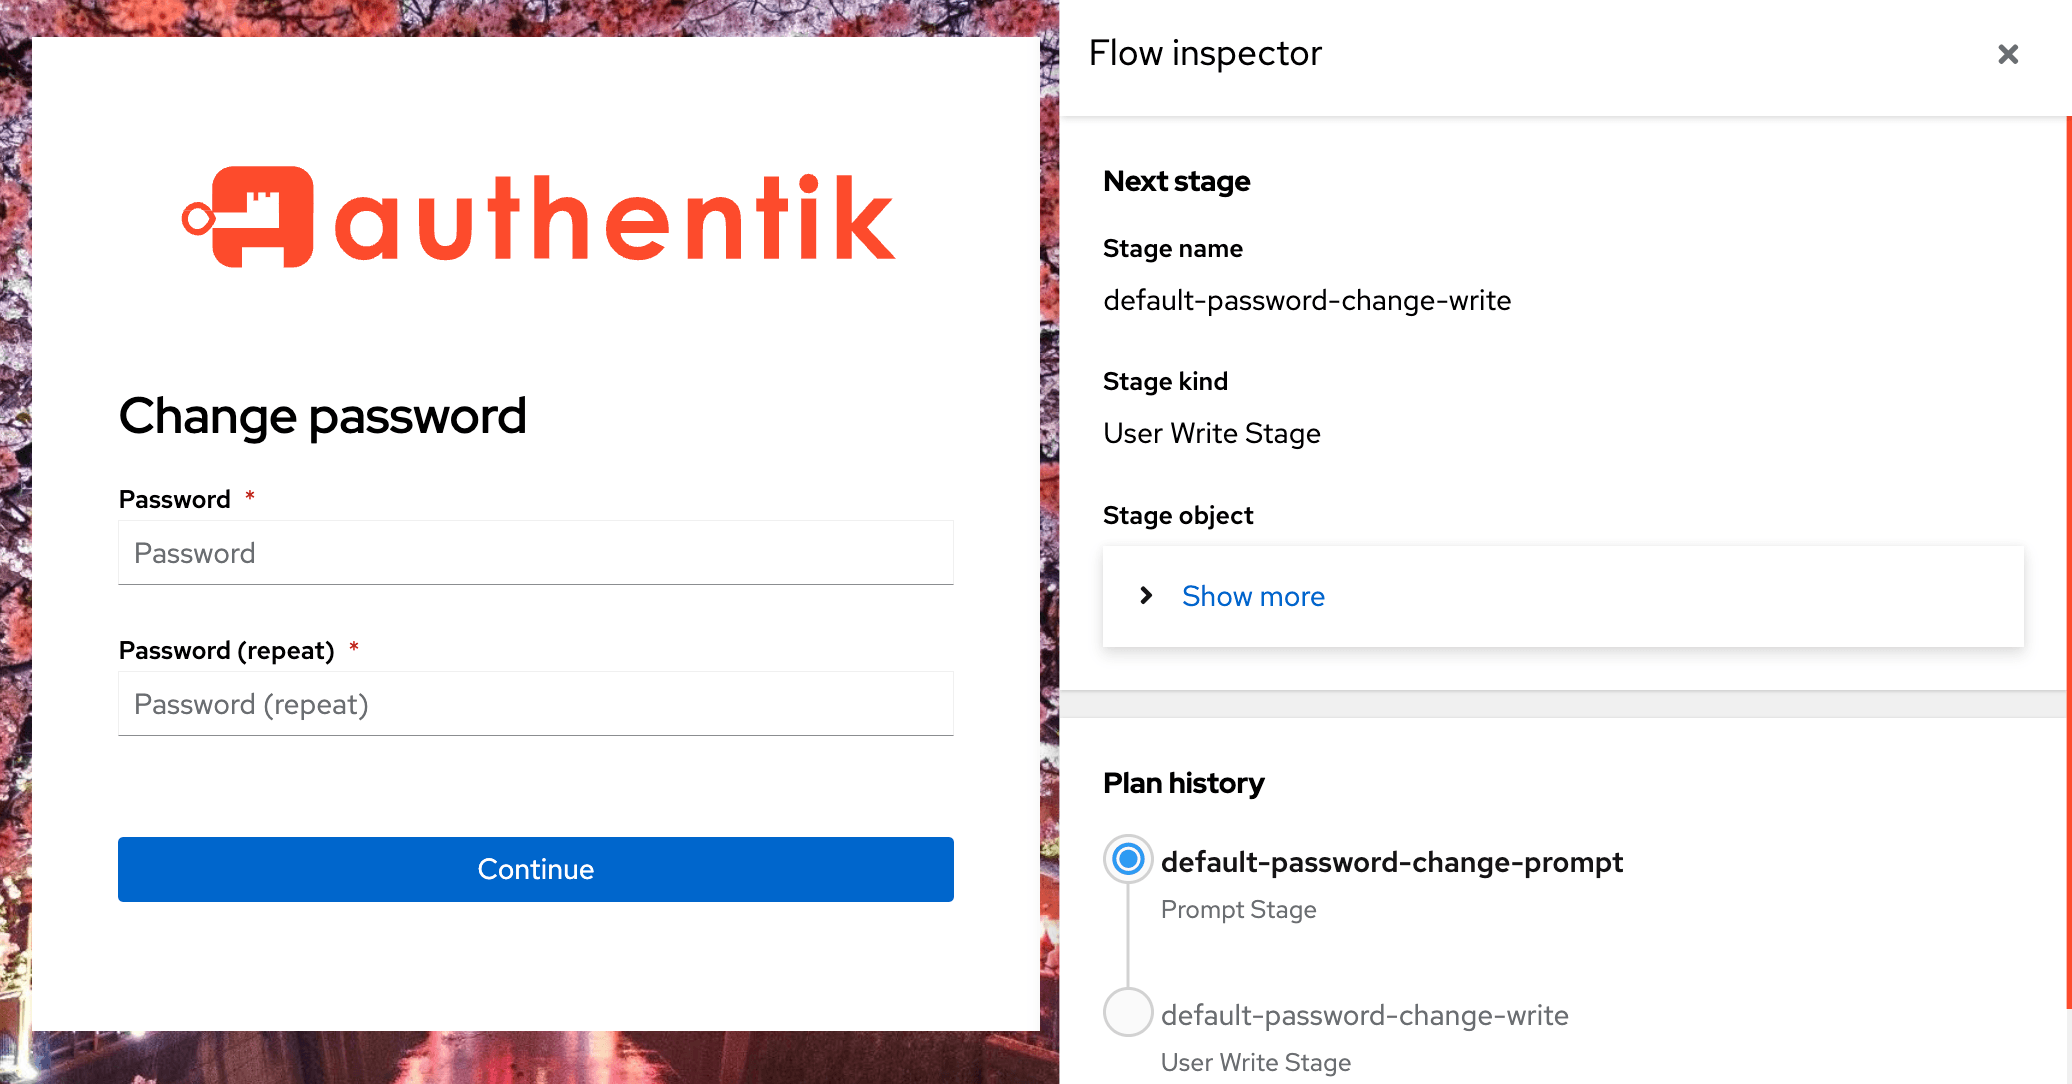Expand the Stage object chevron arrow
2072x1084 pixels.
1146,596
